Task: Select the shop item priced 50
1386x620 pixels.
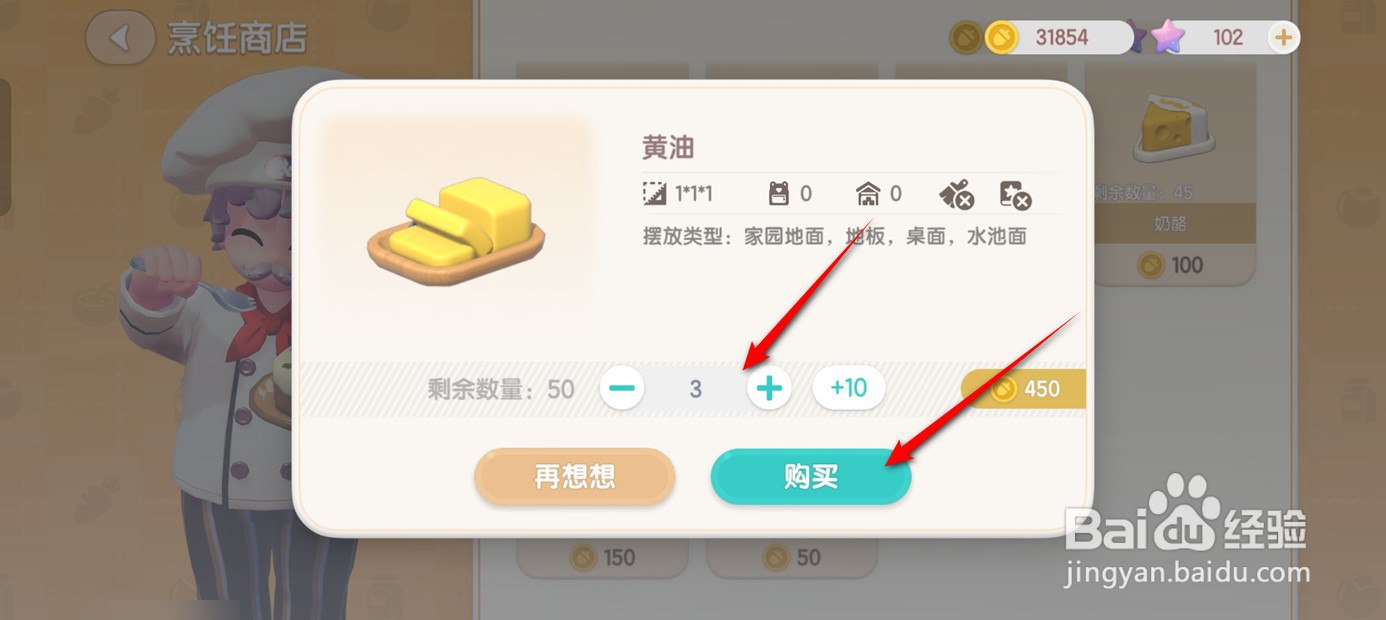Action: click(x=792, y=557)
